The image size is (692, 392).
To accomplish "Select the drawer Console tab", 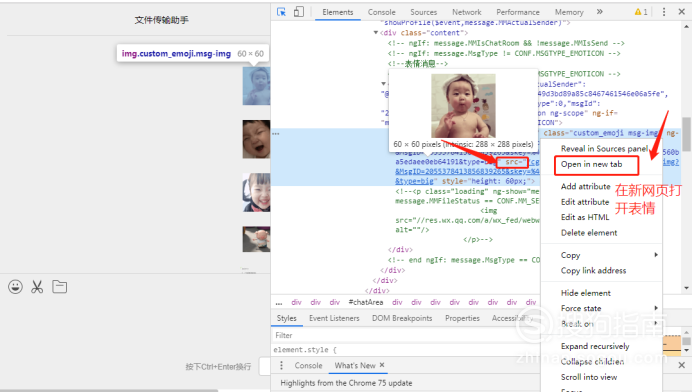I will 308,366.
